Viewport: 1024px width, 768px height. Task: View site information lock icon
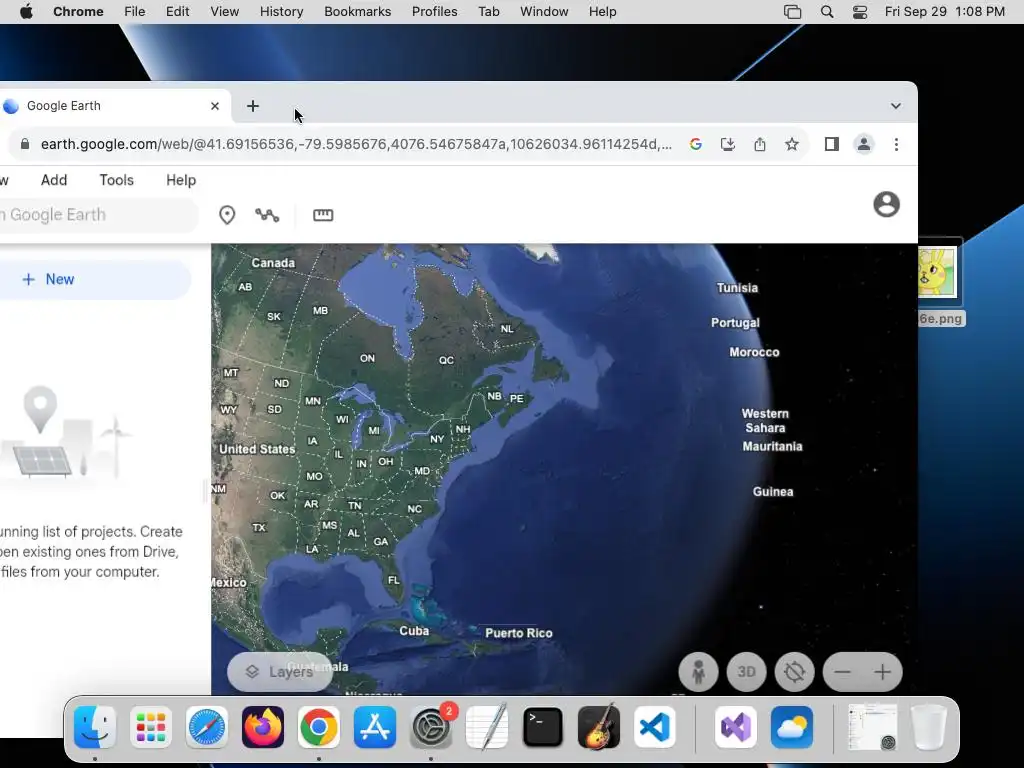tap(25, 144)
